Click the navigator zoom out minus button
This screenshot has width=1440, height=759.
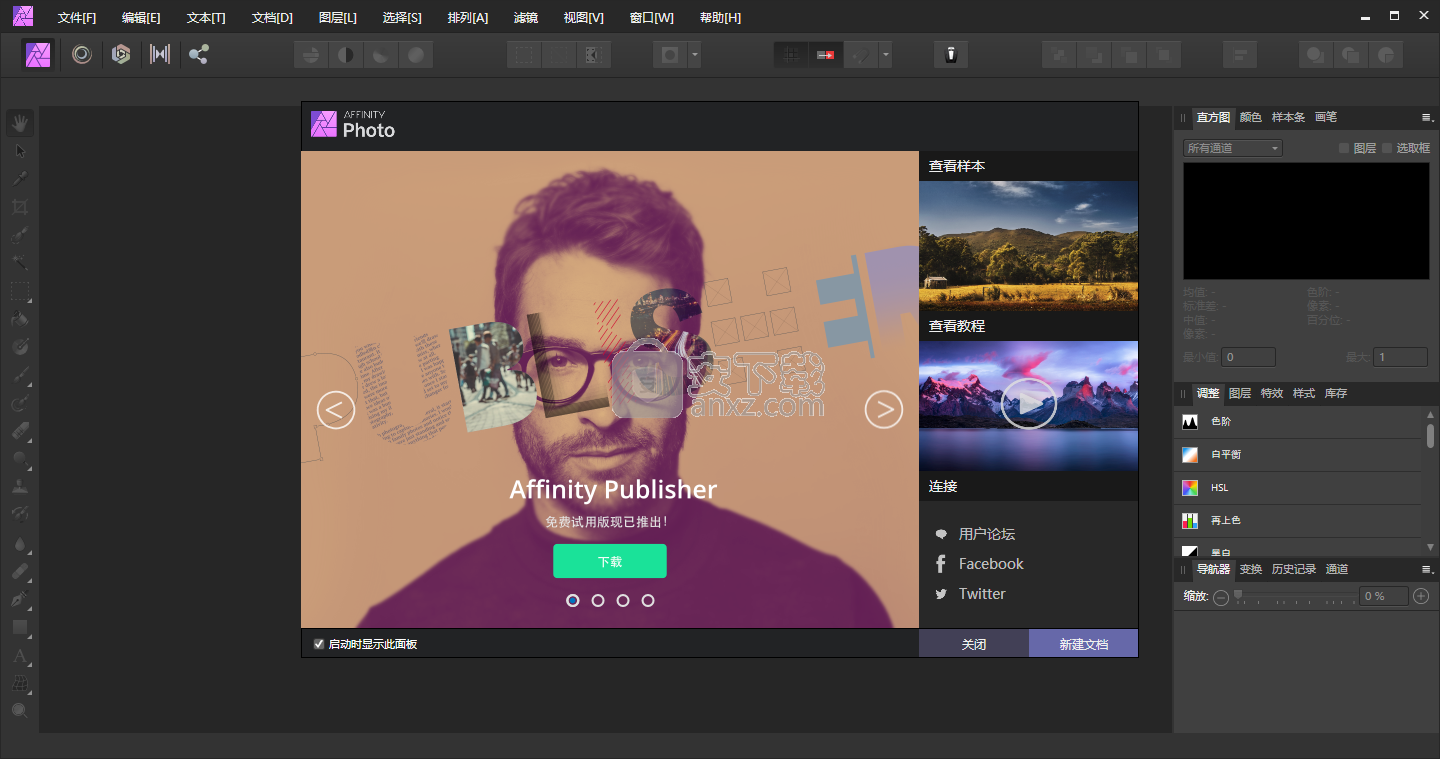1221,596
